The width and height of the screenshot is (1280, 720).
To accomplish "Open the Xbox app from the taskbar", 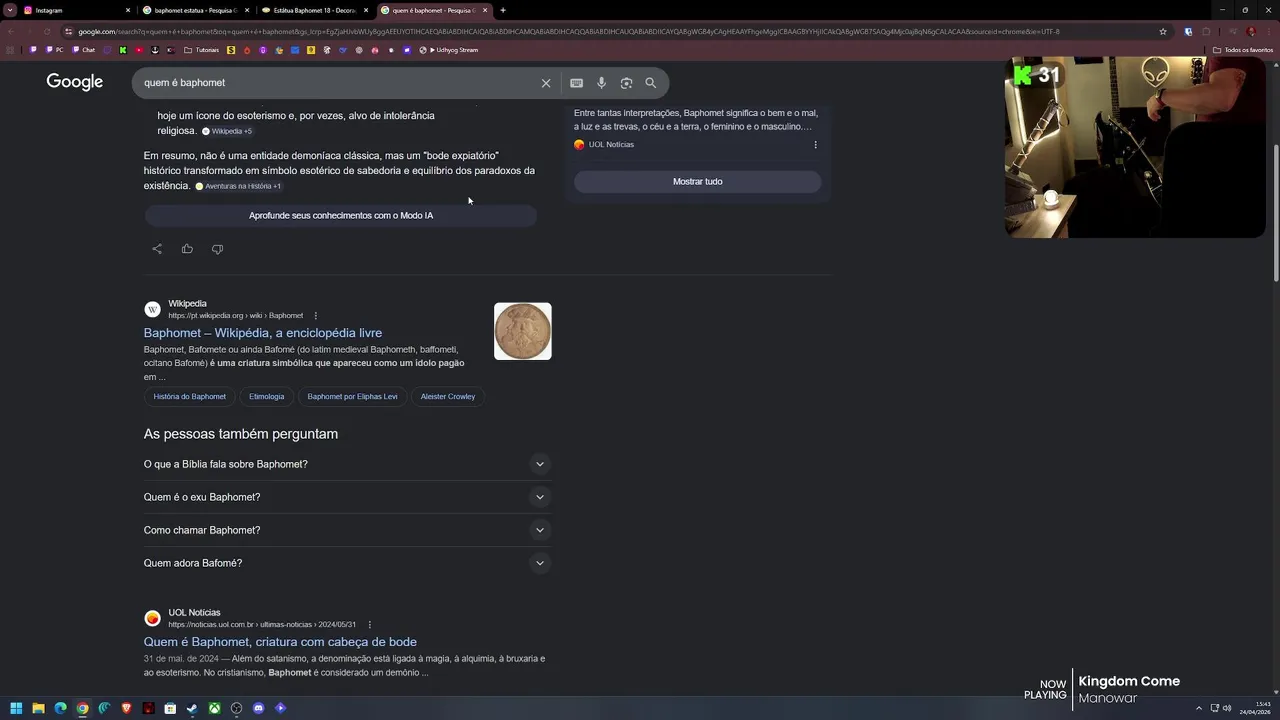I will 214,708.
